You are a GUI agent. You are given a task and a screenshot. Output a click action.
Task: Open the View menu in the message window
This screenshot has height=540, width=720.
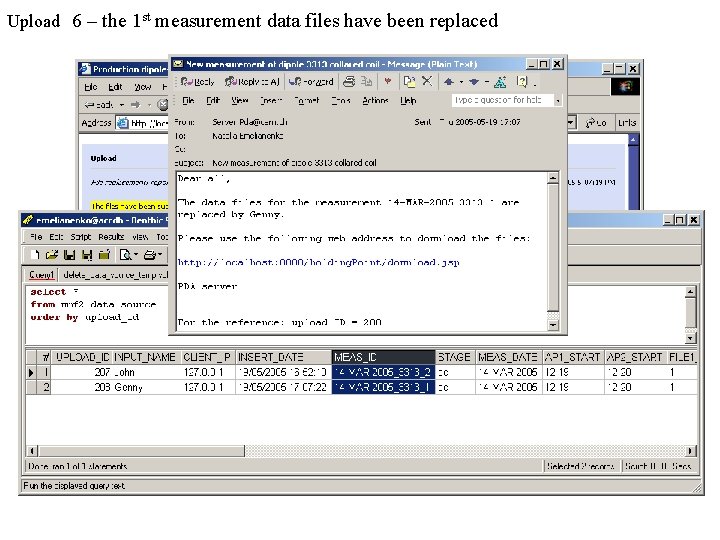click(240, 100)
